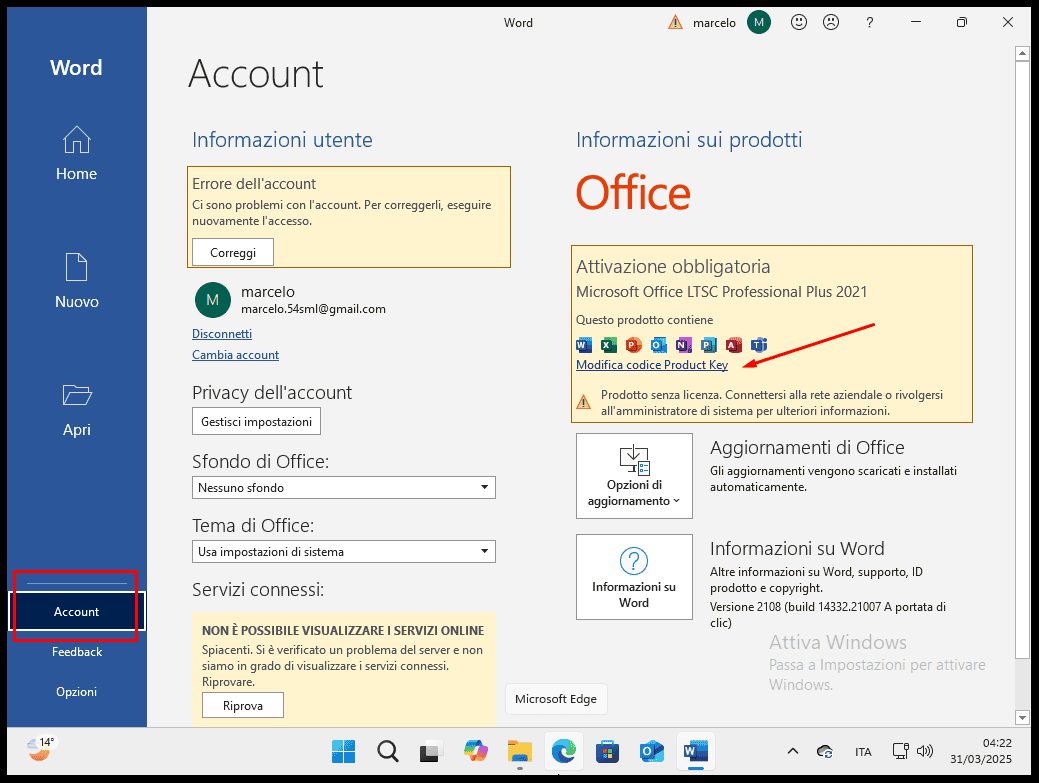Expand the Sfondo di Office dropdown
1039x783 pixels.
[x=343, y=488]
